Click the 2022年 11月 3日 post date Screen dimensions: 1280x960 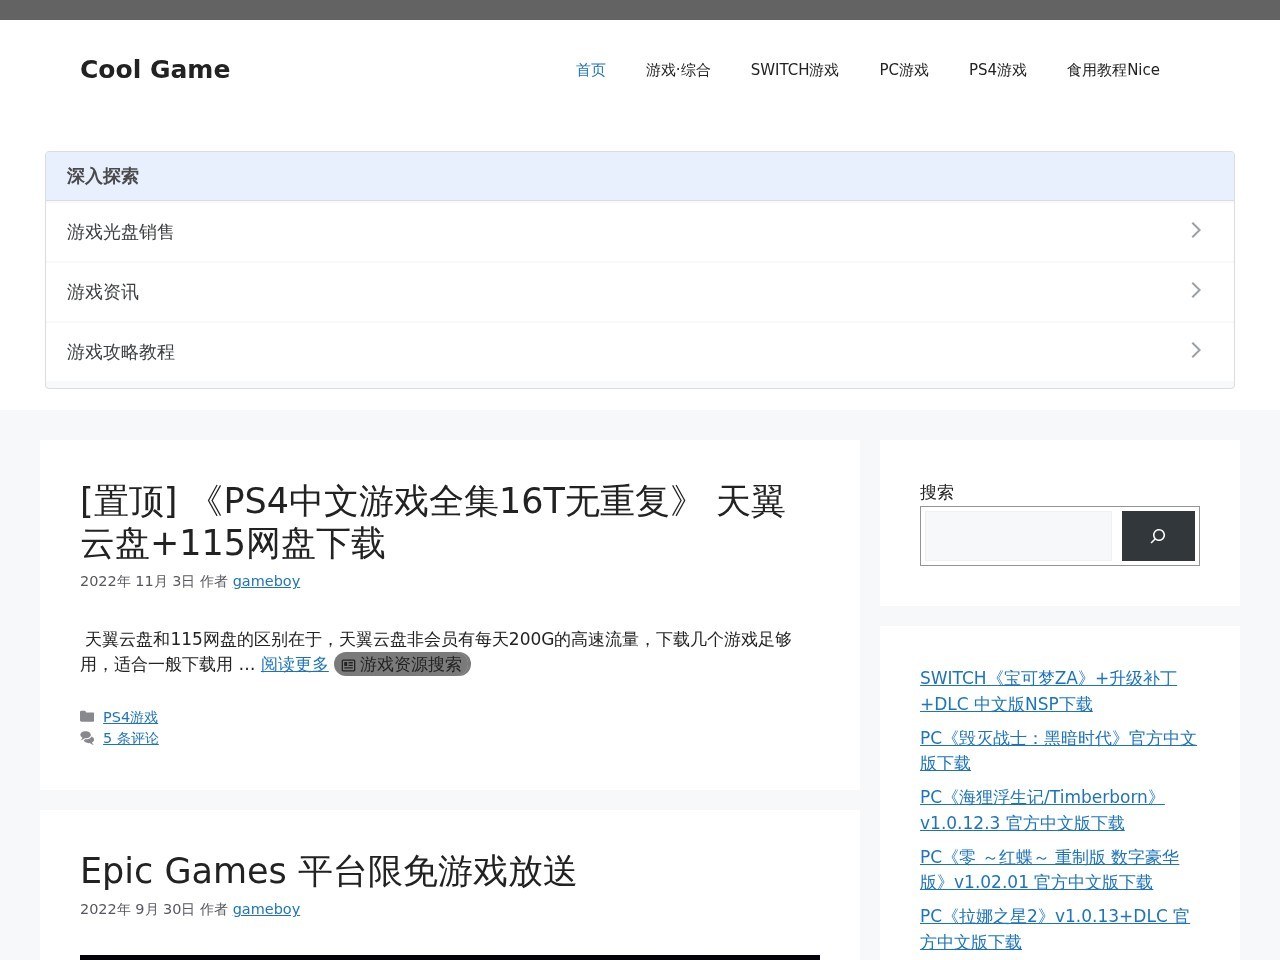point(137,581)
